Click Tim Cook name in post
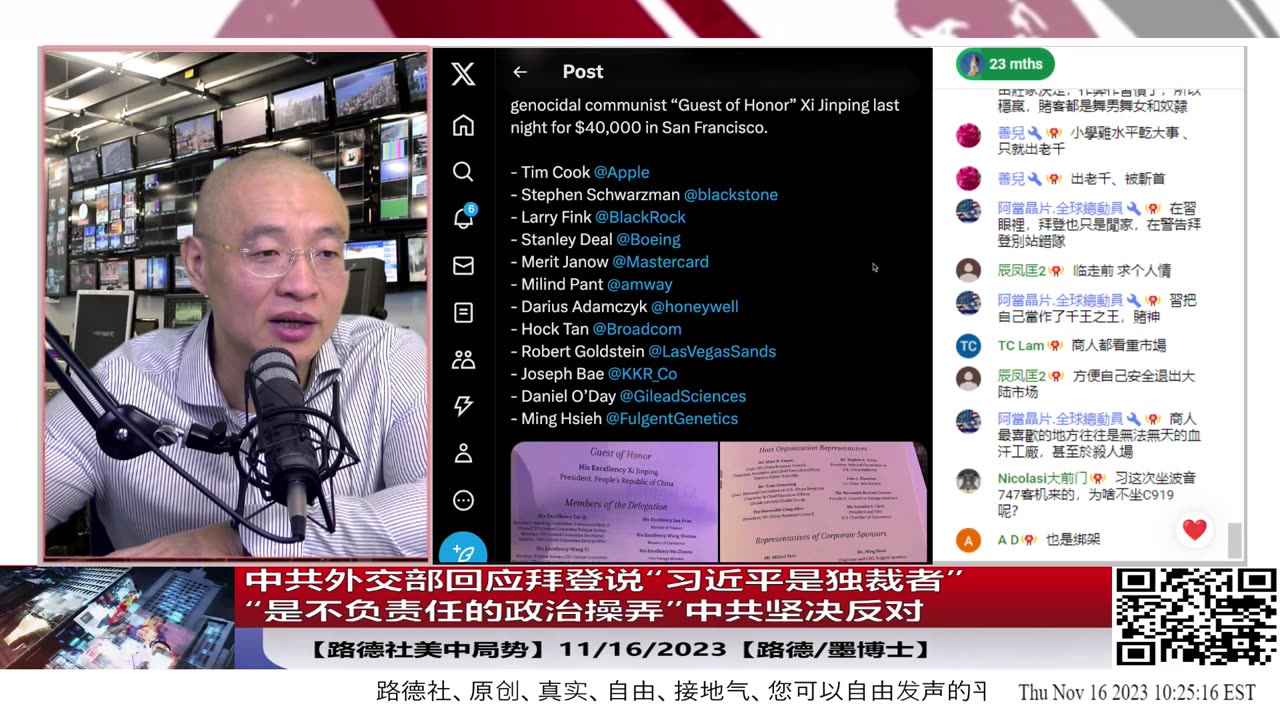The image size is (1280, 720). pyautogui.click(x=556, y=172)
